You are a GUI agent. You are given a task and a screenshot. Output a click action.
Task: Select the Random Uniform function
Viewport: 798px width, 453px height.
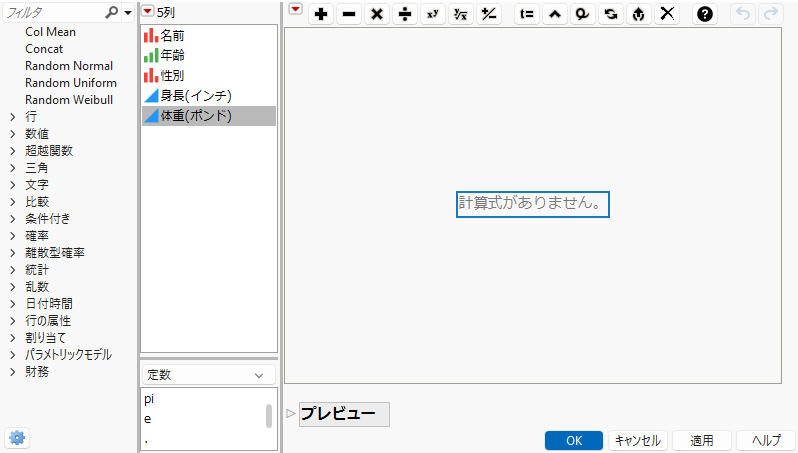point(71,82)
